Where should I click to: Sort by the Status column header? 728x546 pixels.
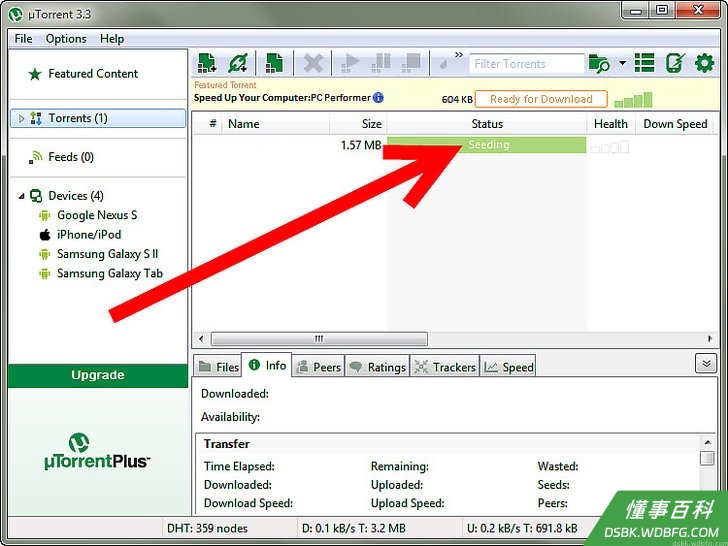(487, 124)
